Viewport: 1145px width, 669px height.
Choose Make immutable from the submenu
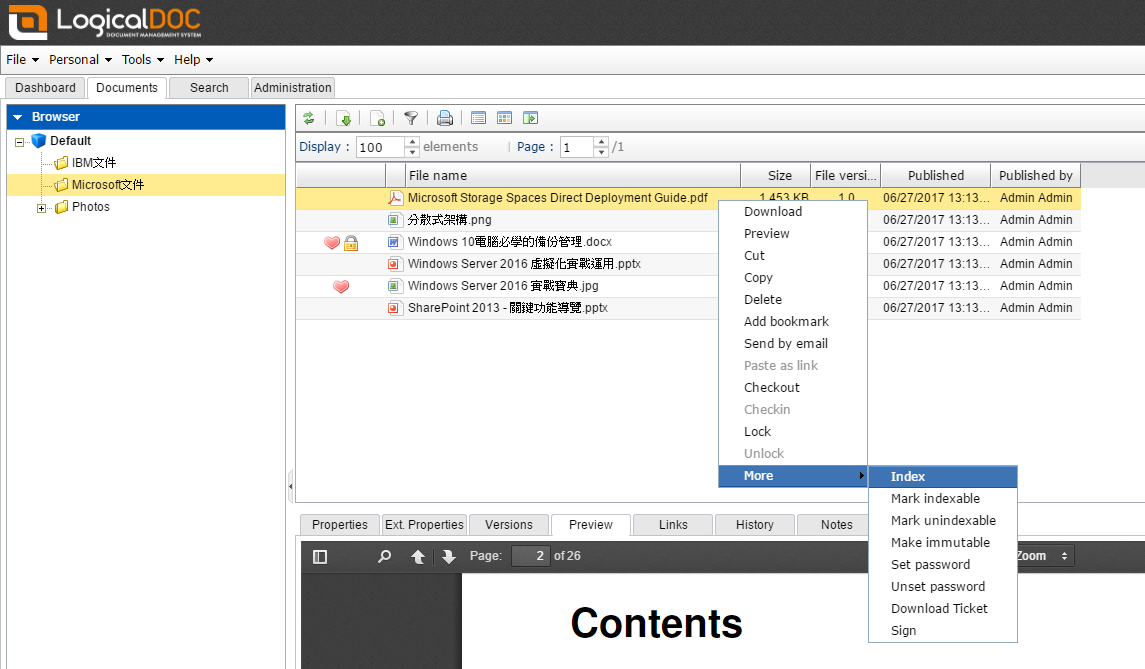[x=943, y=543]
